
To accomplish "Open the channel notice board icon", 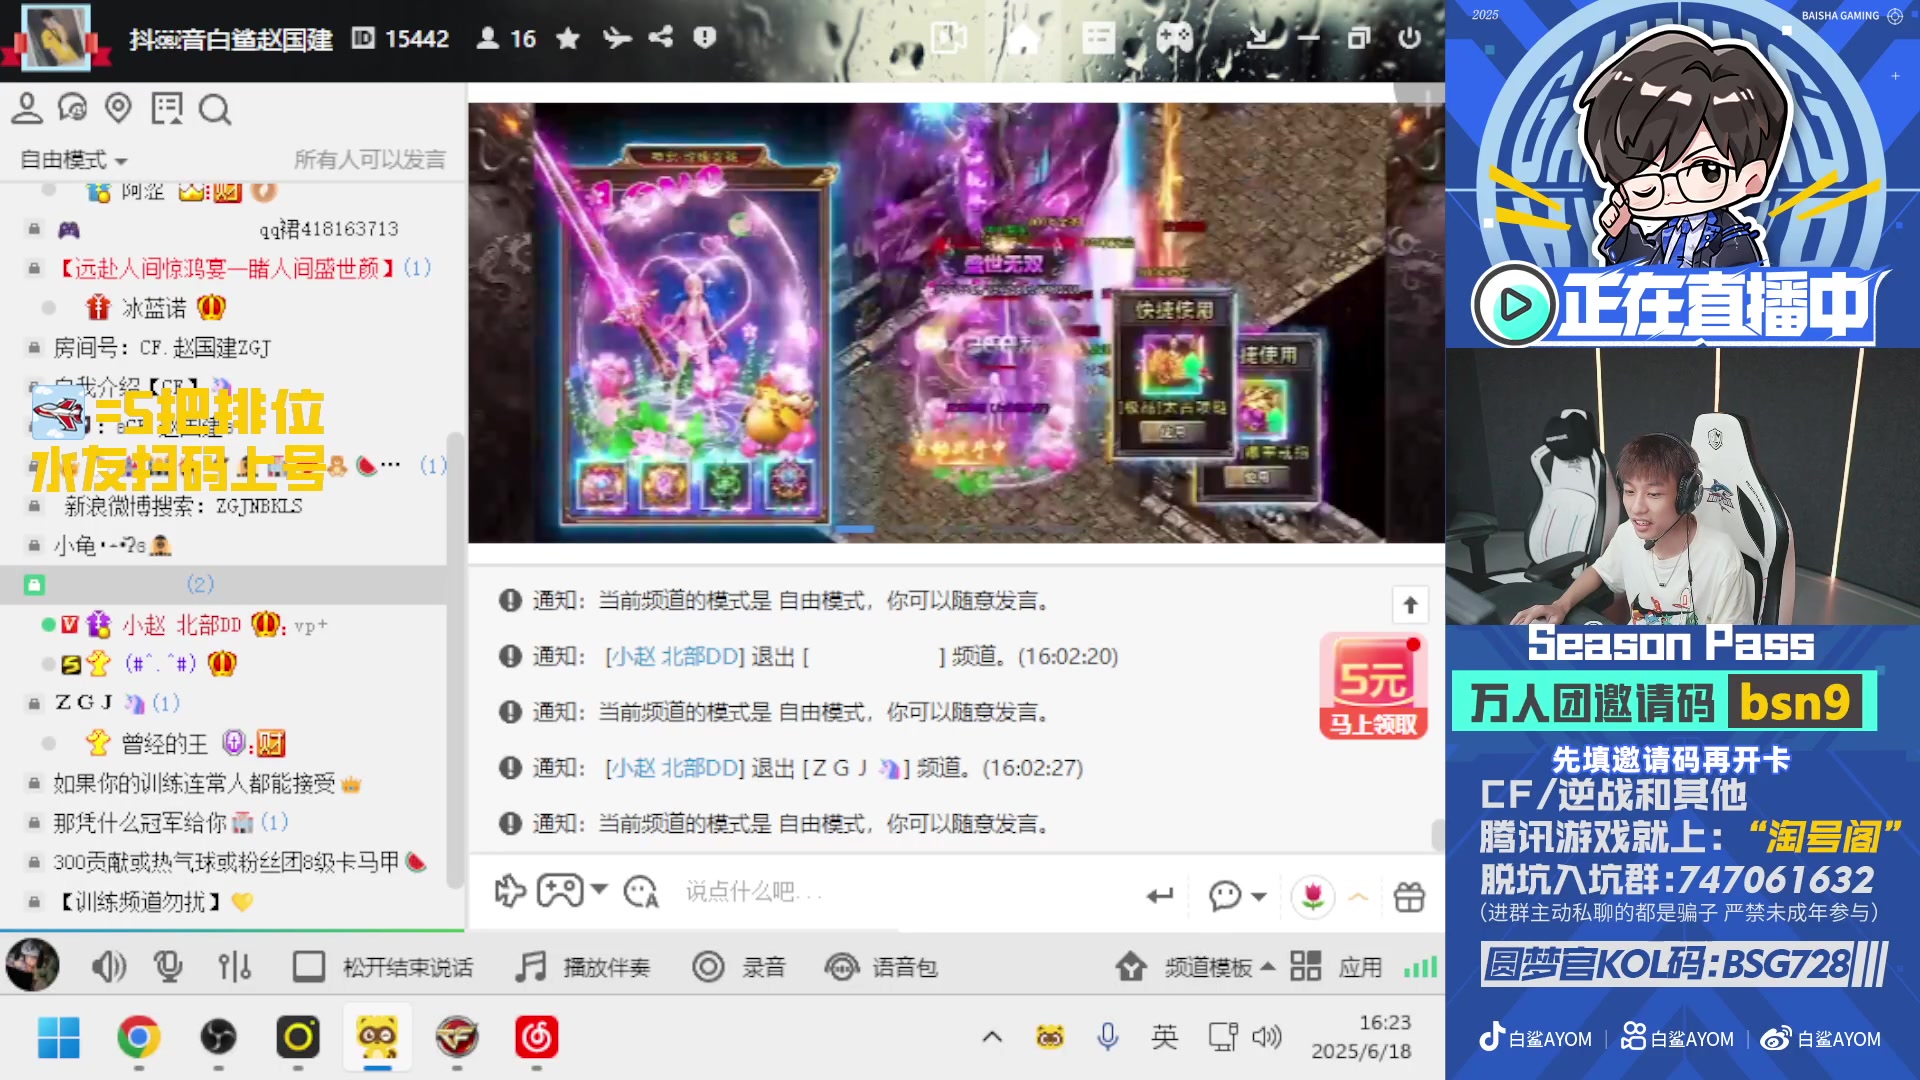I will coord(166,108).
